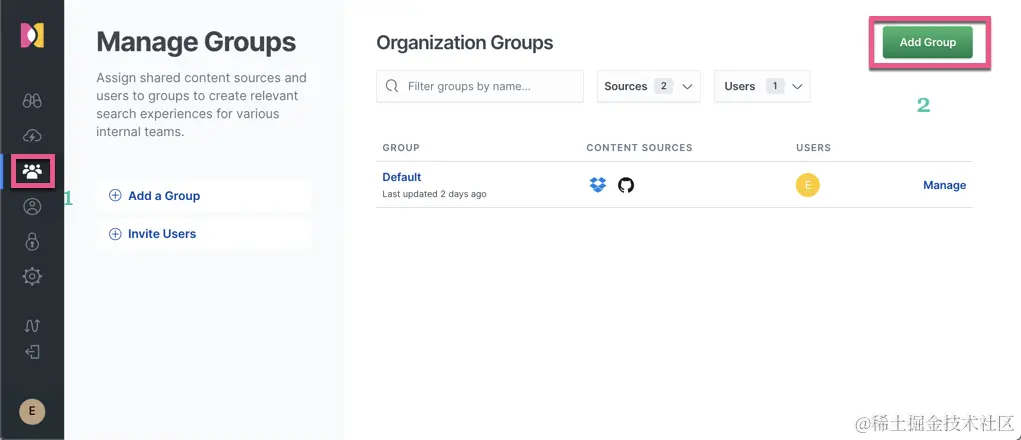Image resolution: width=1021 pixels, height=440 pixels.
Task: Open the content sources lightning cloud icon
Action: coord(32,136)
